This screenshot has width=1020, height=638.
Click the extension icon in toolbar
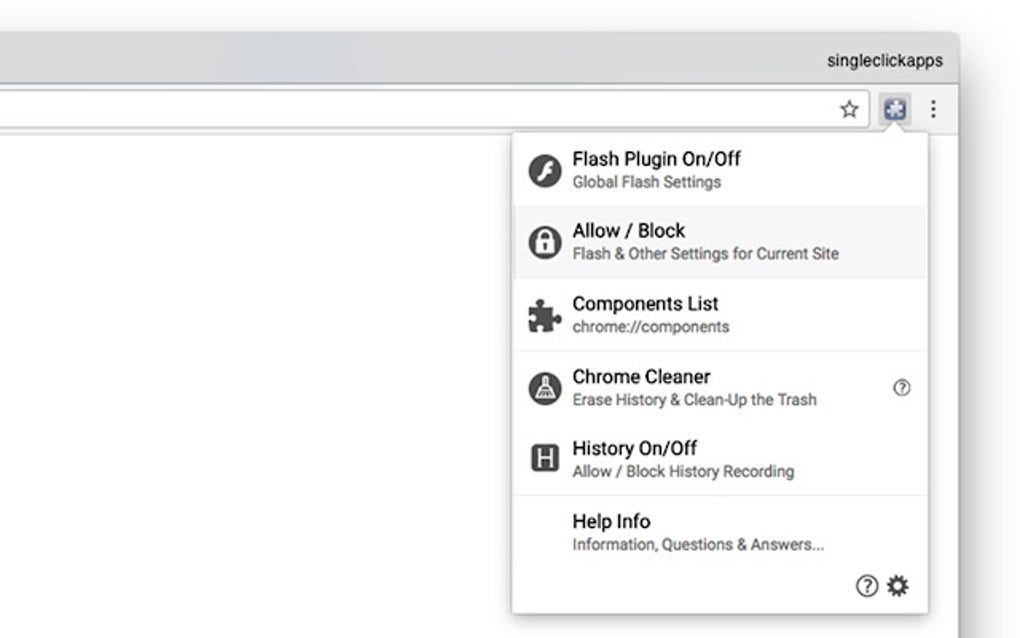point(895,109)
